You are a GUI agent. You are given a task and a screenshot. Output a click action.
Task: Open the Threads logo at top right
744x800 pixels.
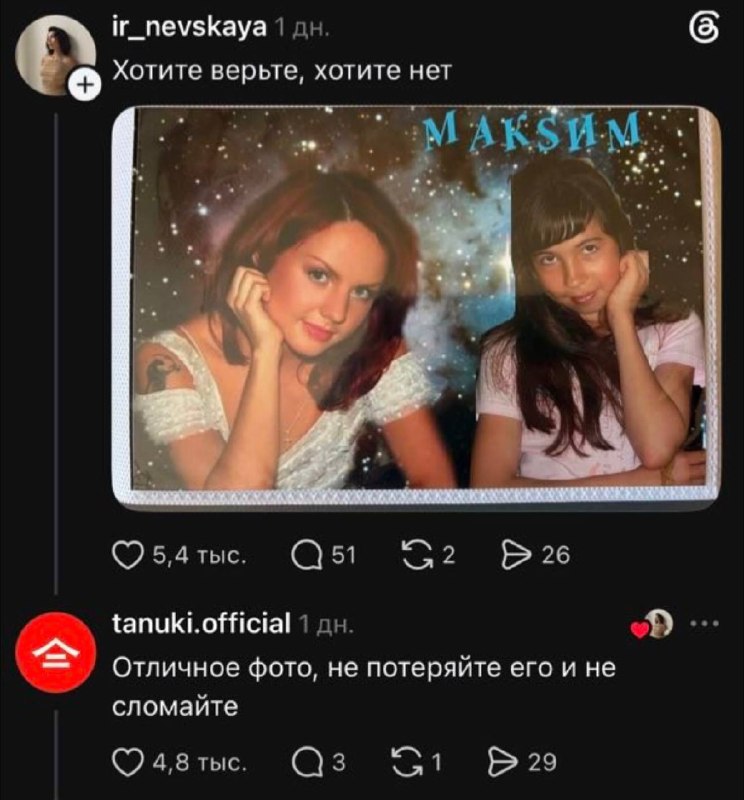(x=704, y=29)
